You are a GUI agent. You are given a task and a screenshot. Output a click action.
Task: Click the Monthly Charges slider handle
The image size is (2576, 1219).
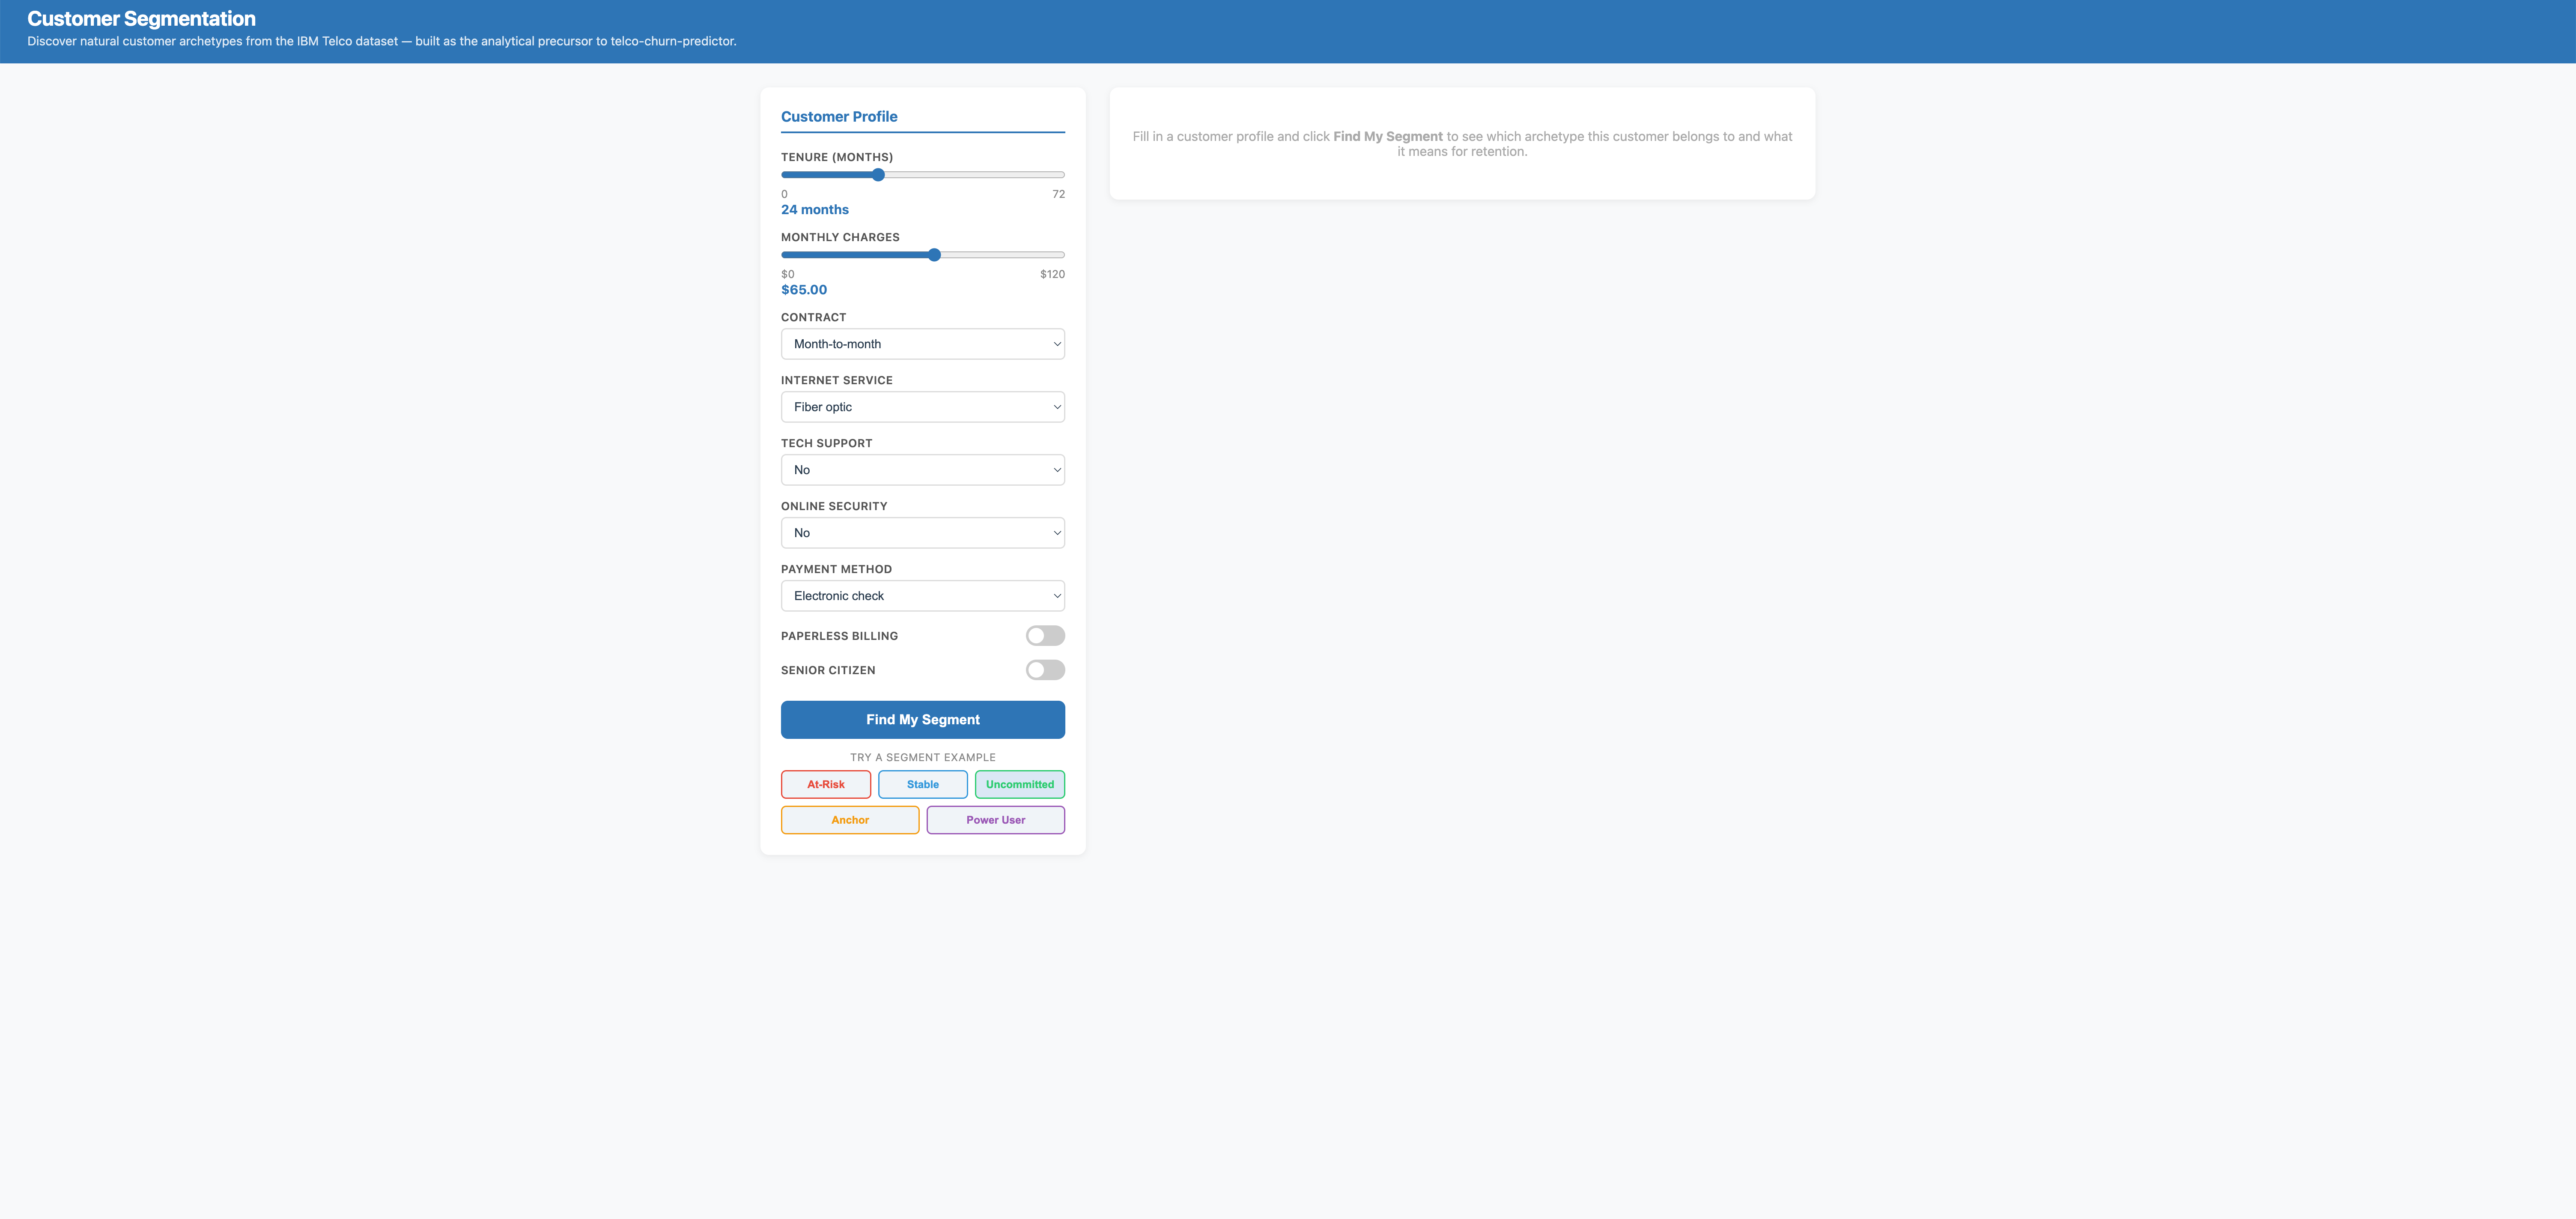pos(934,255)
